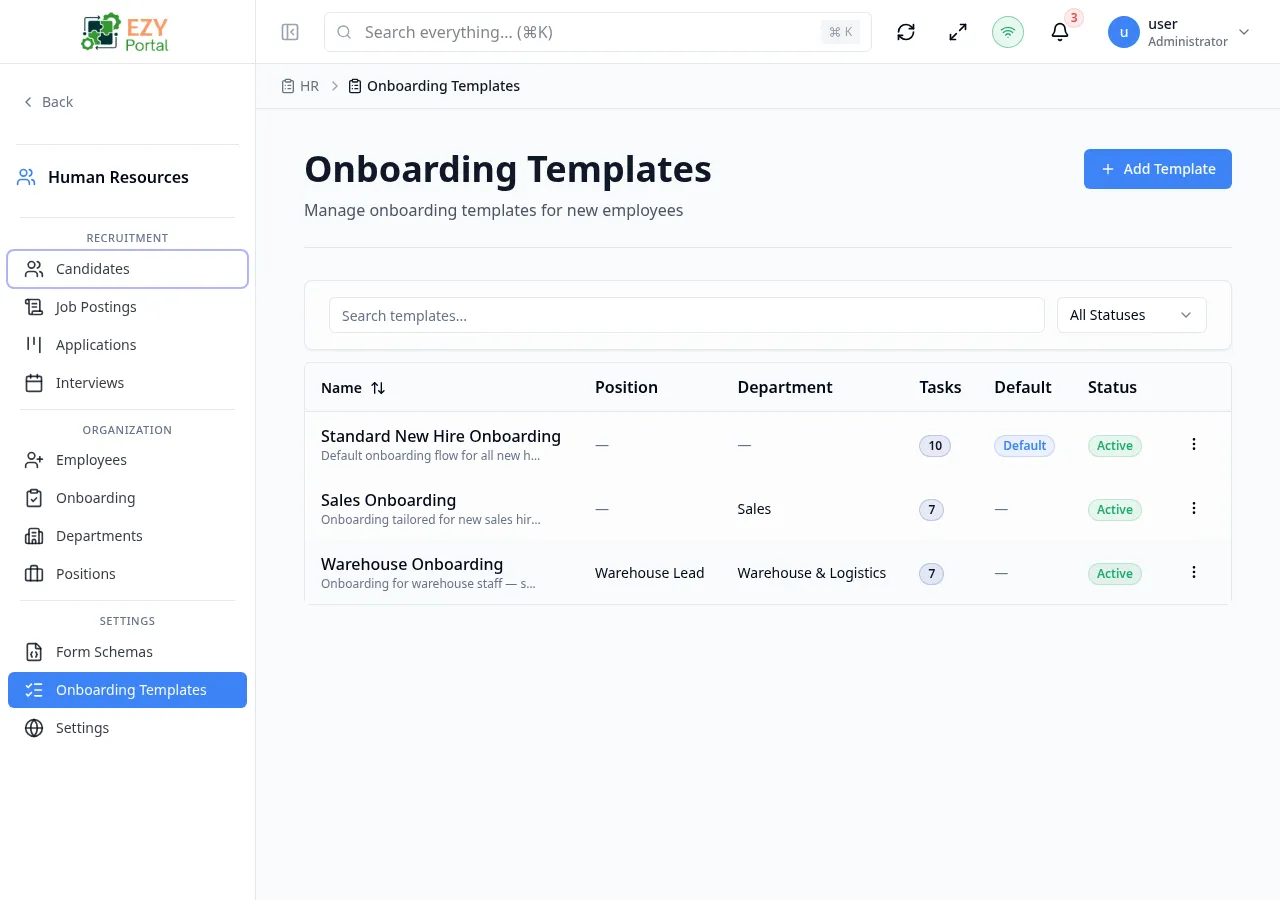The image size is (1280, 900).
Task: Open Positions page
Action: [127, 574]
